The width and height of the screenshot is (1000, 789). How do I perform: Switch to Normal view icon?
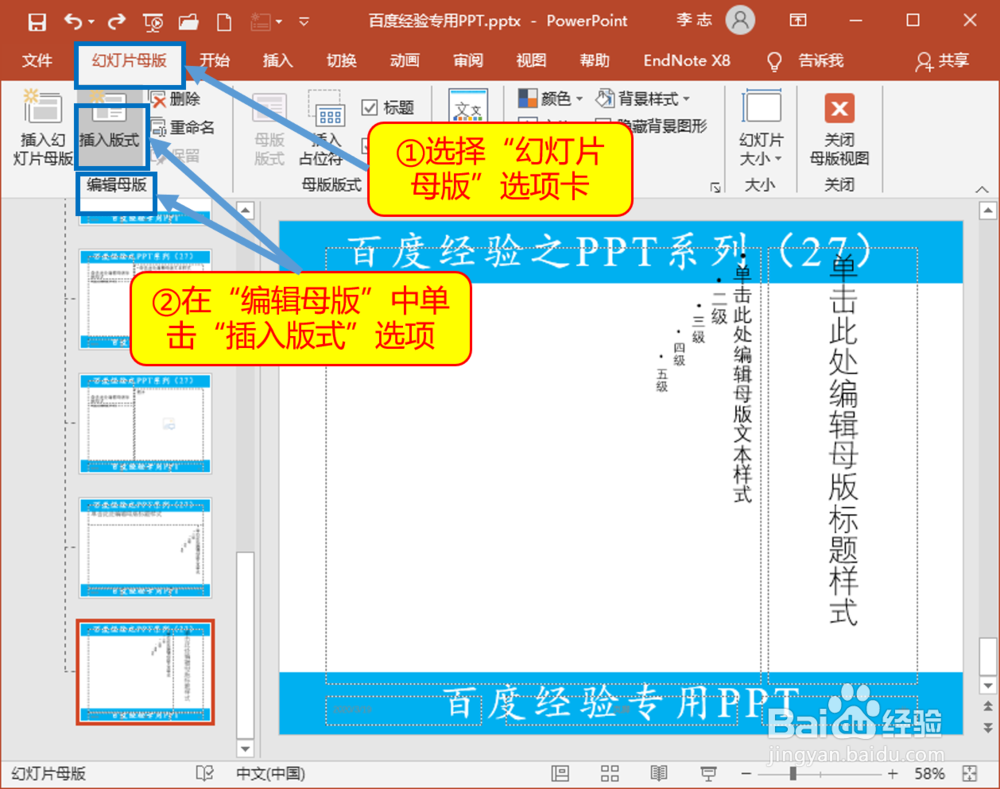click(560, 774)
